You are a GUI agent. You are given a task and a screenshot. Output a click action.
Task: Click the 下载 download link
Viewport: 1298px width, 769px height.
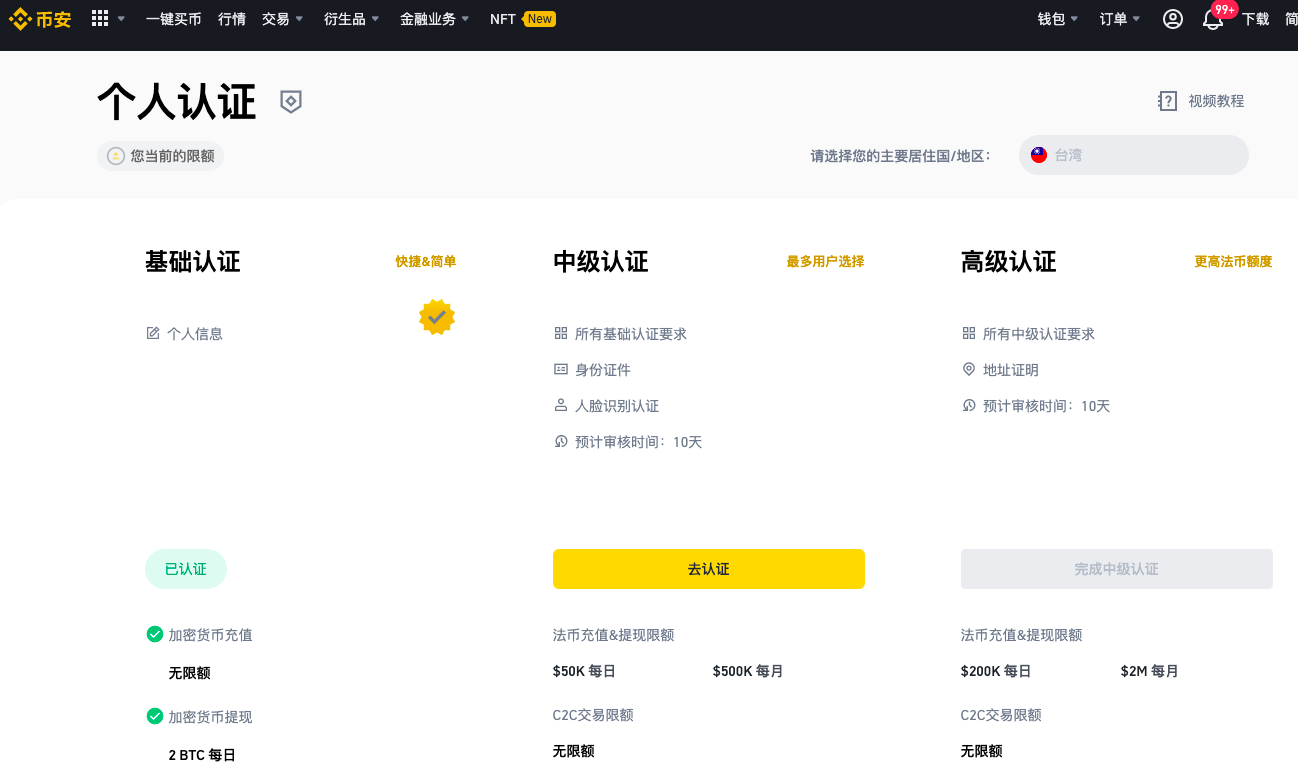(x=1256, y=19)
